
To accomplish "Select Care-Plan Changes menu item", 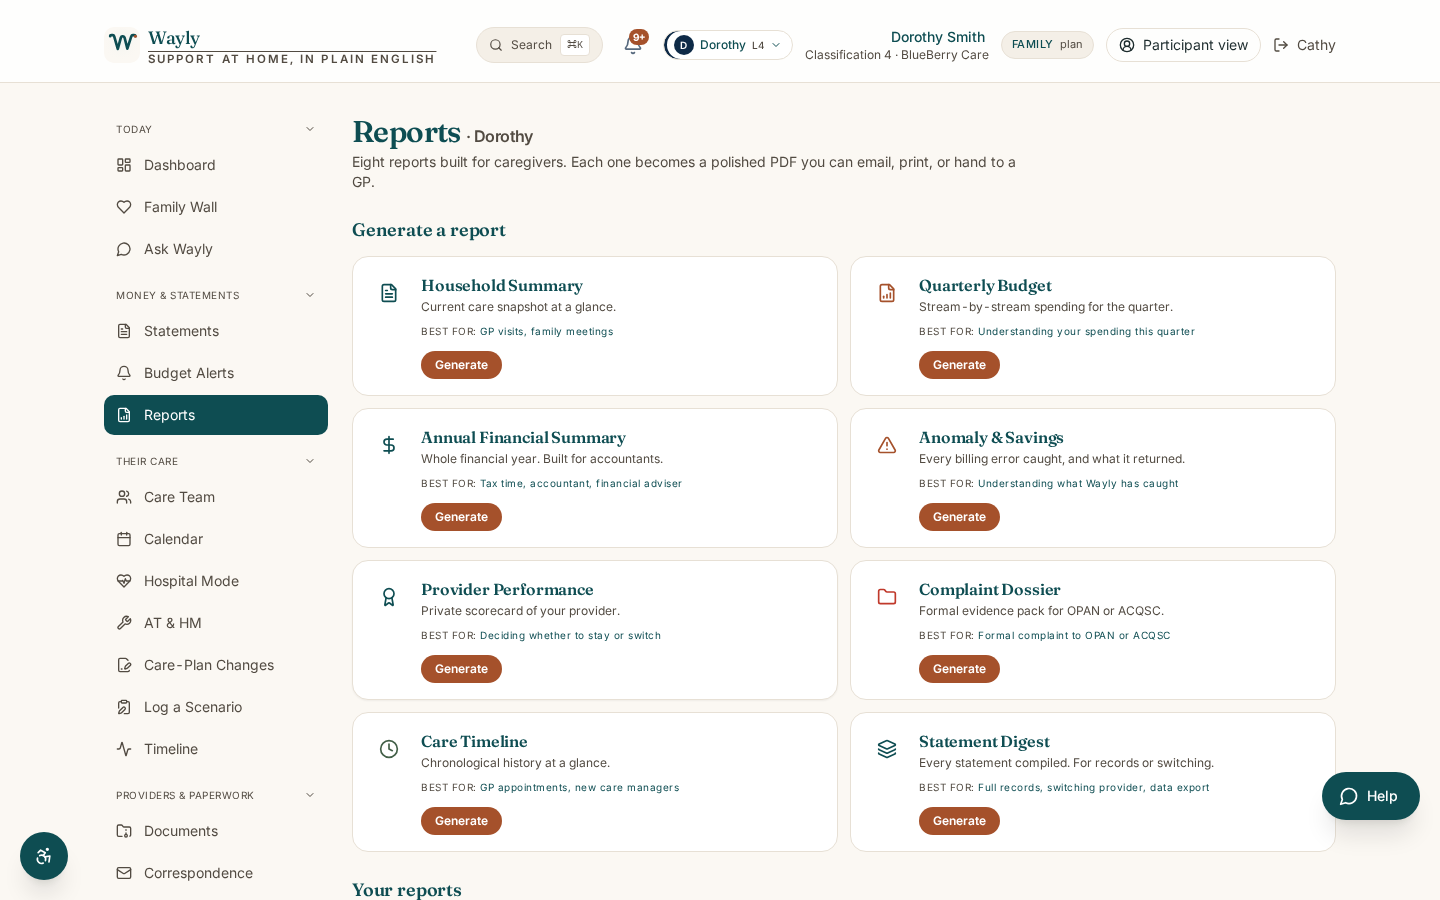I will (x=216, y=665).
